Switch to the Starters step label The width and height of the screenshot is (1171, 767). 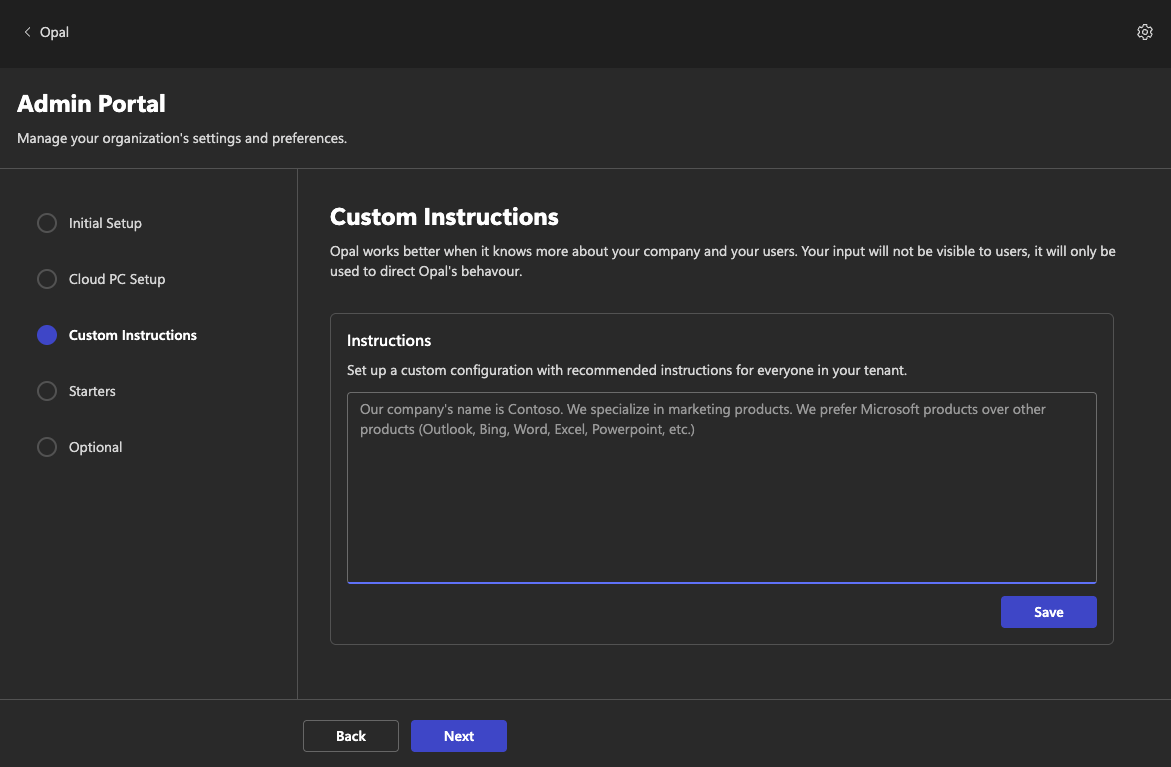92,391
